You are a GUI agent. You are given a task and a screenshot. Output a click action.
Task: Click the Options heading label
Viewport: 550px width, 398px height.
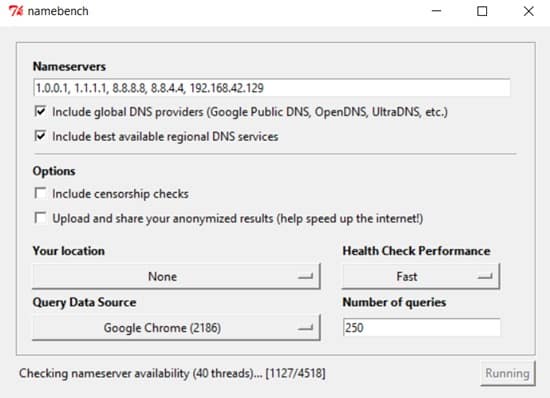(54, 171)
